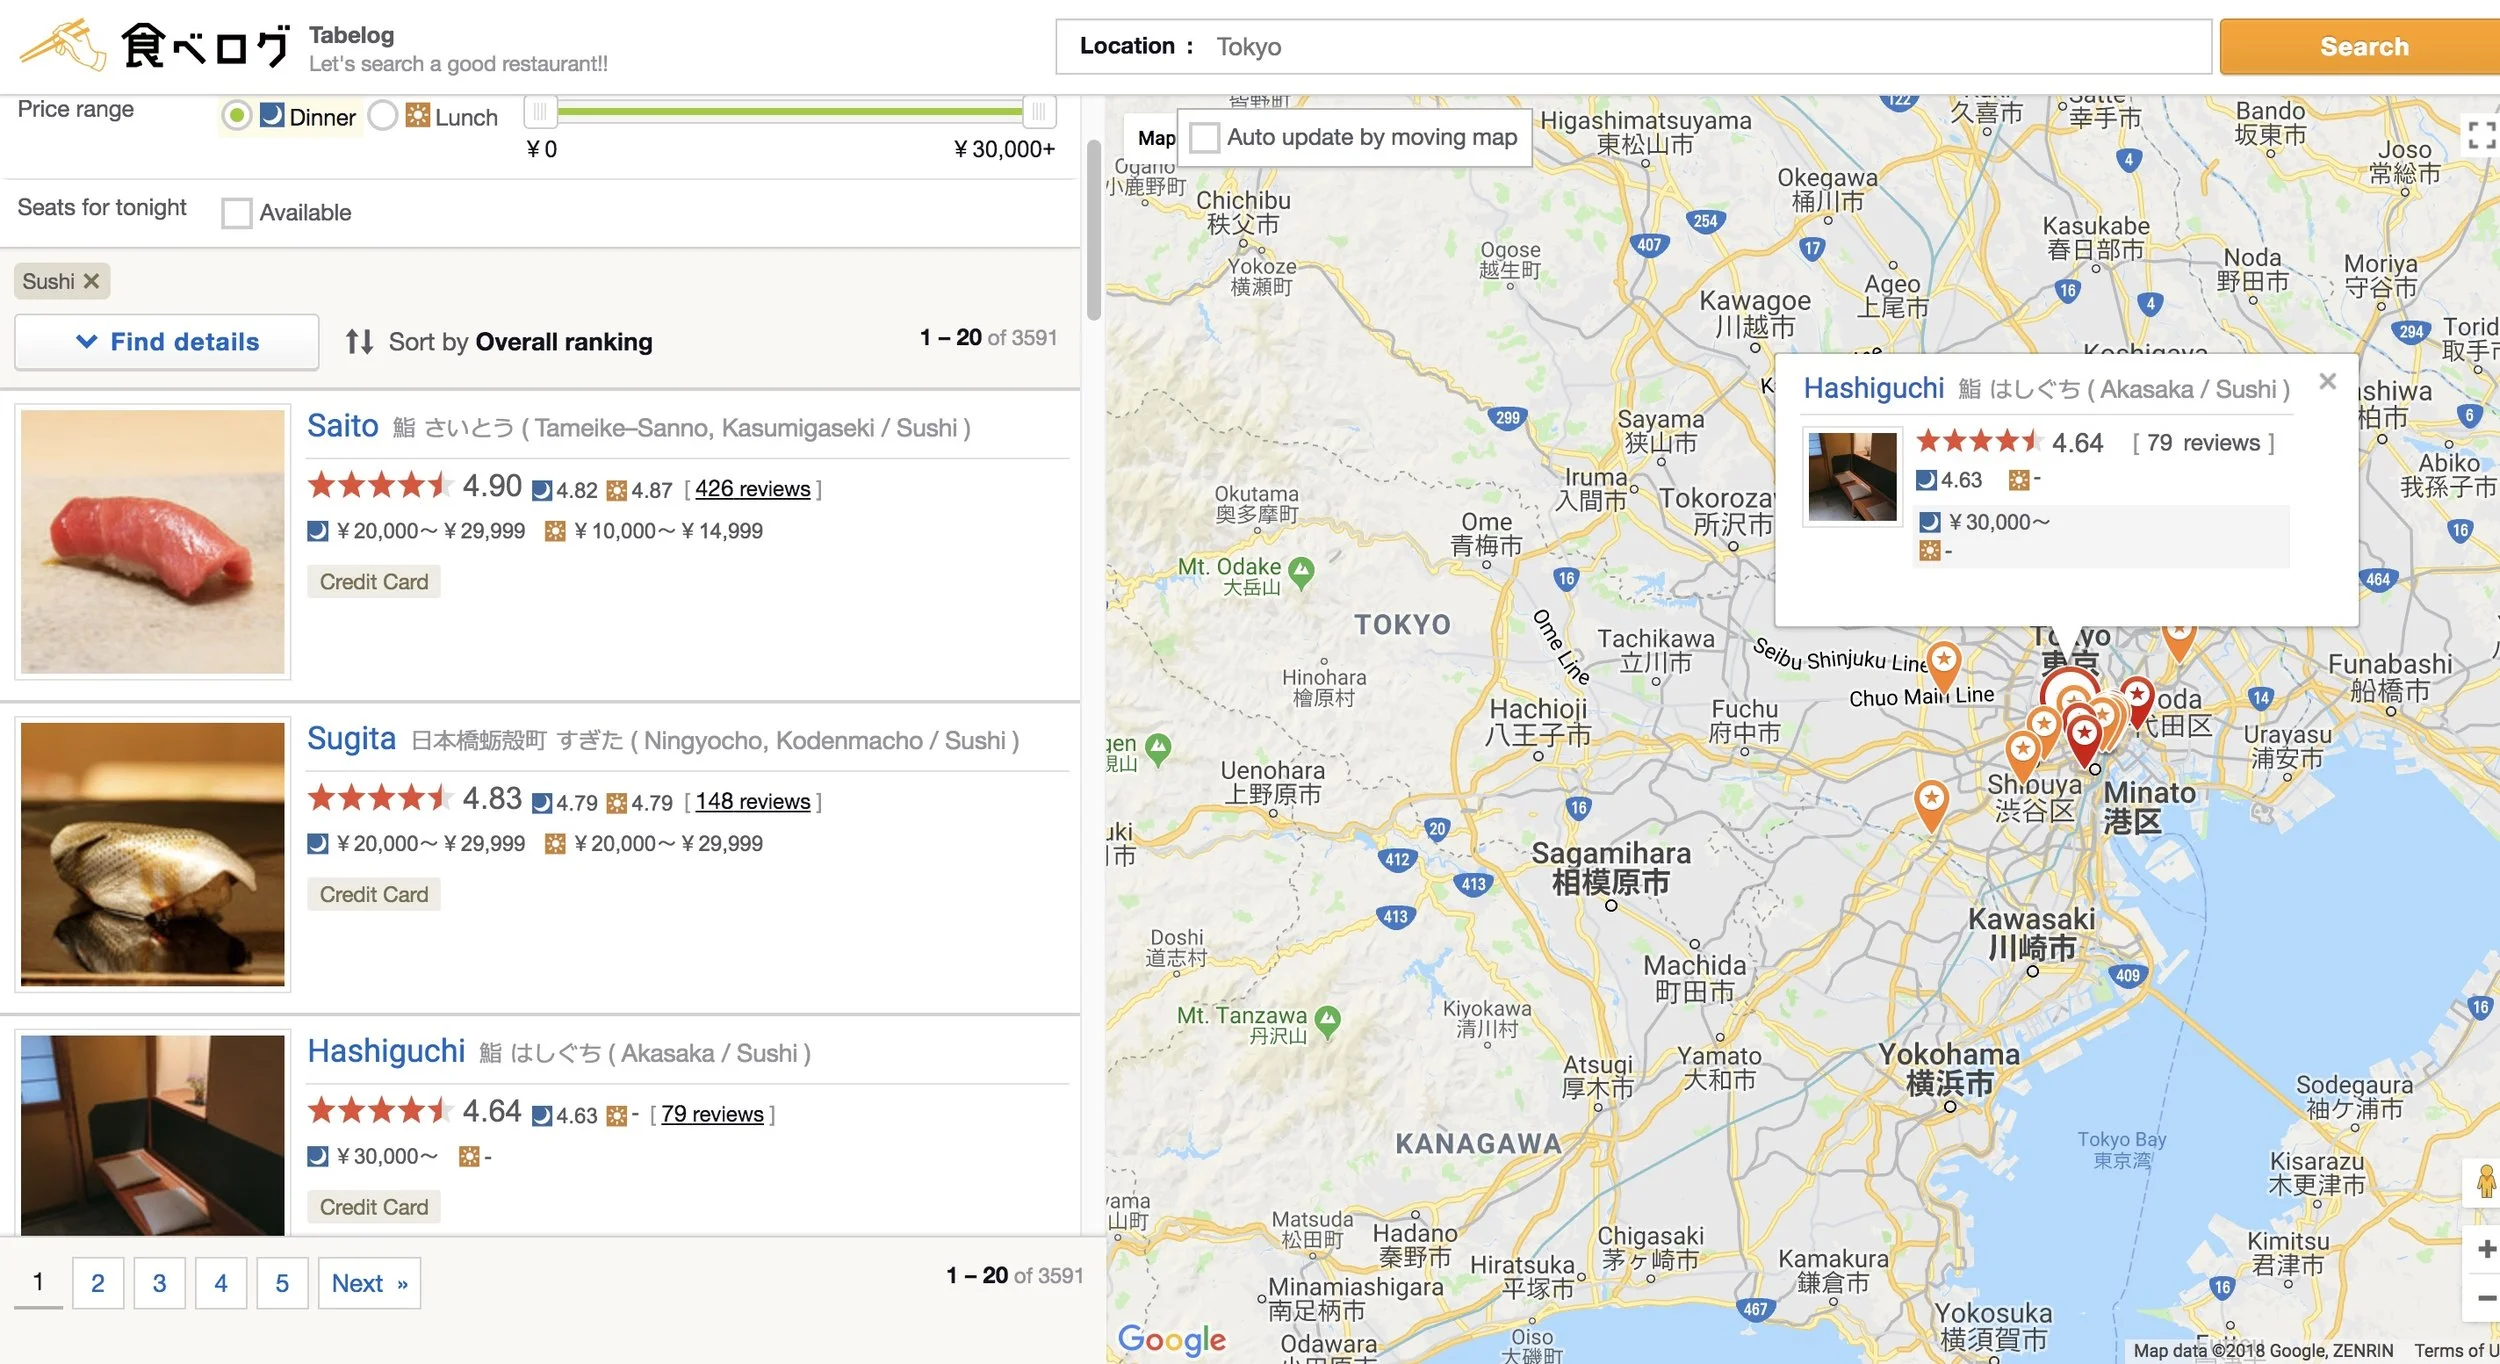
Task: Open the Saito restaurant link
Action: (x=342, y=426)
